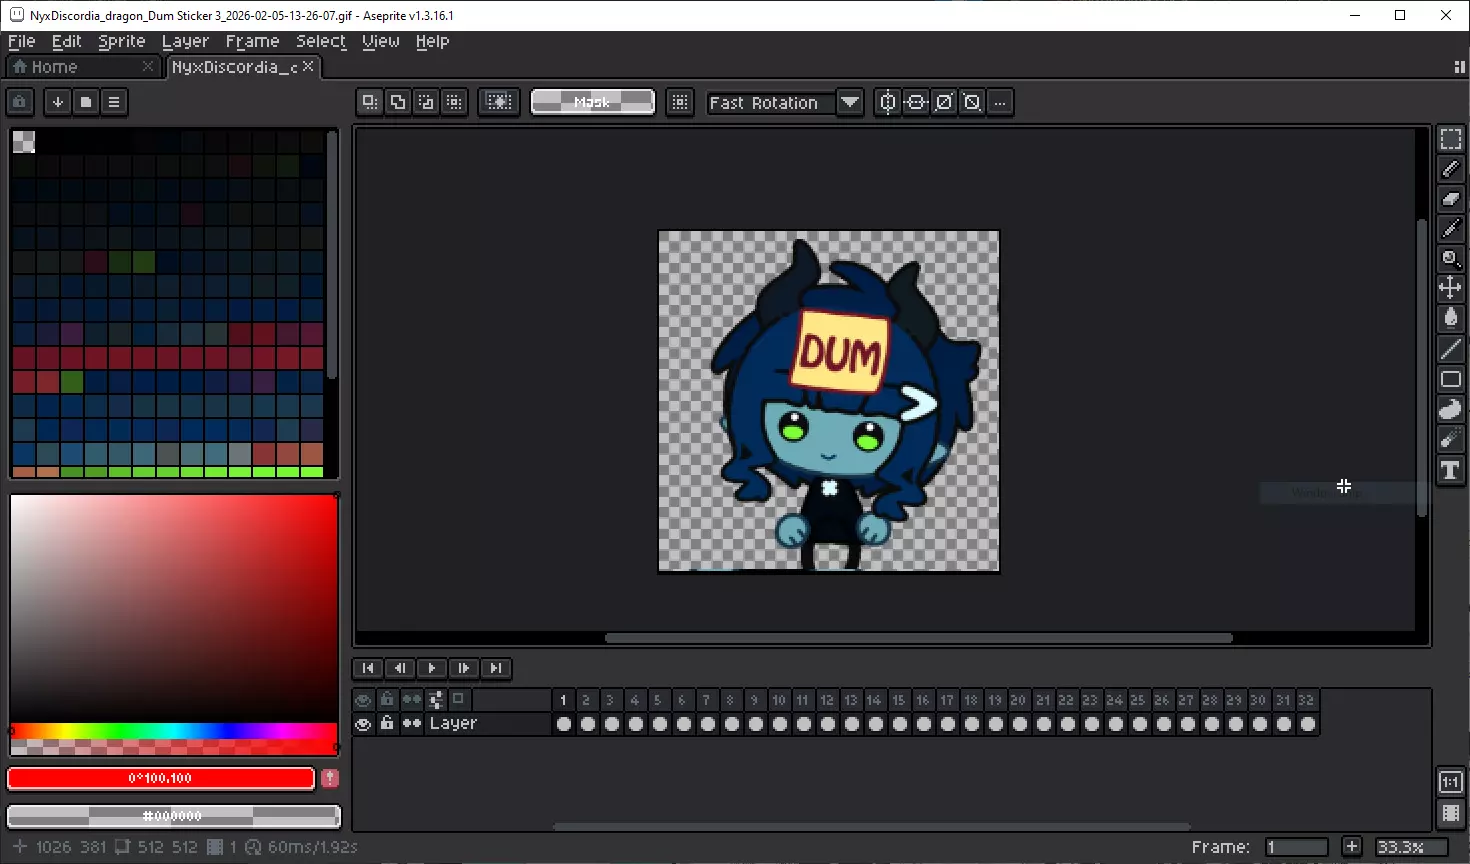Select the Pencil tool
This screenshot has width=1470, height=864.
(x=1450, y=169)
